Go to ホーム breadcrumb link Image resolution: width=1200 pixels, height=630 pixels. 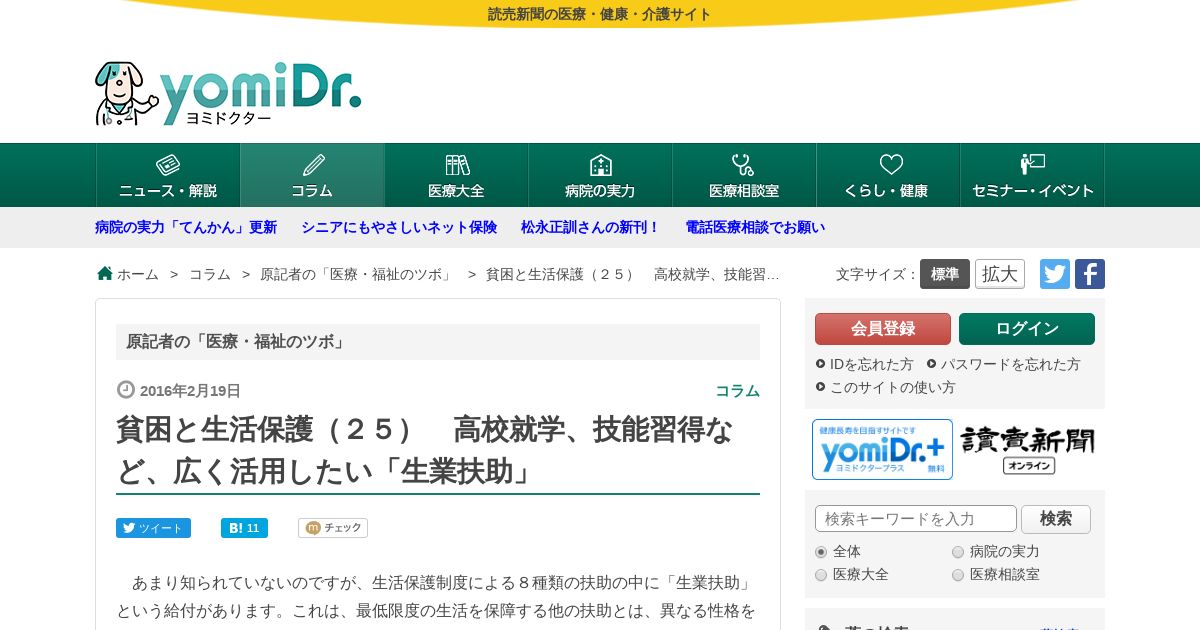click(x=138, y=274)
